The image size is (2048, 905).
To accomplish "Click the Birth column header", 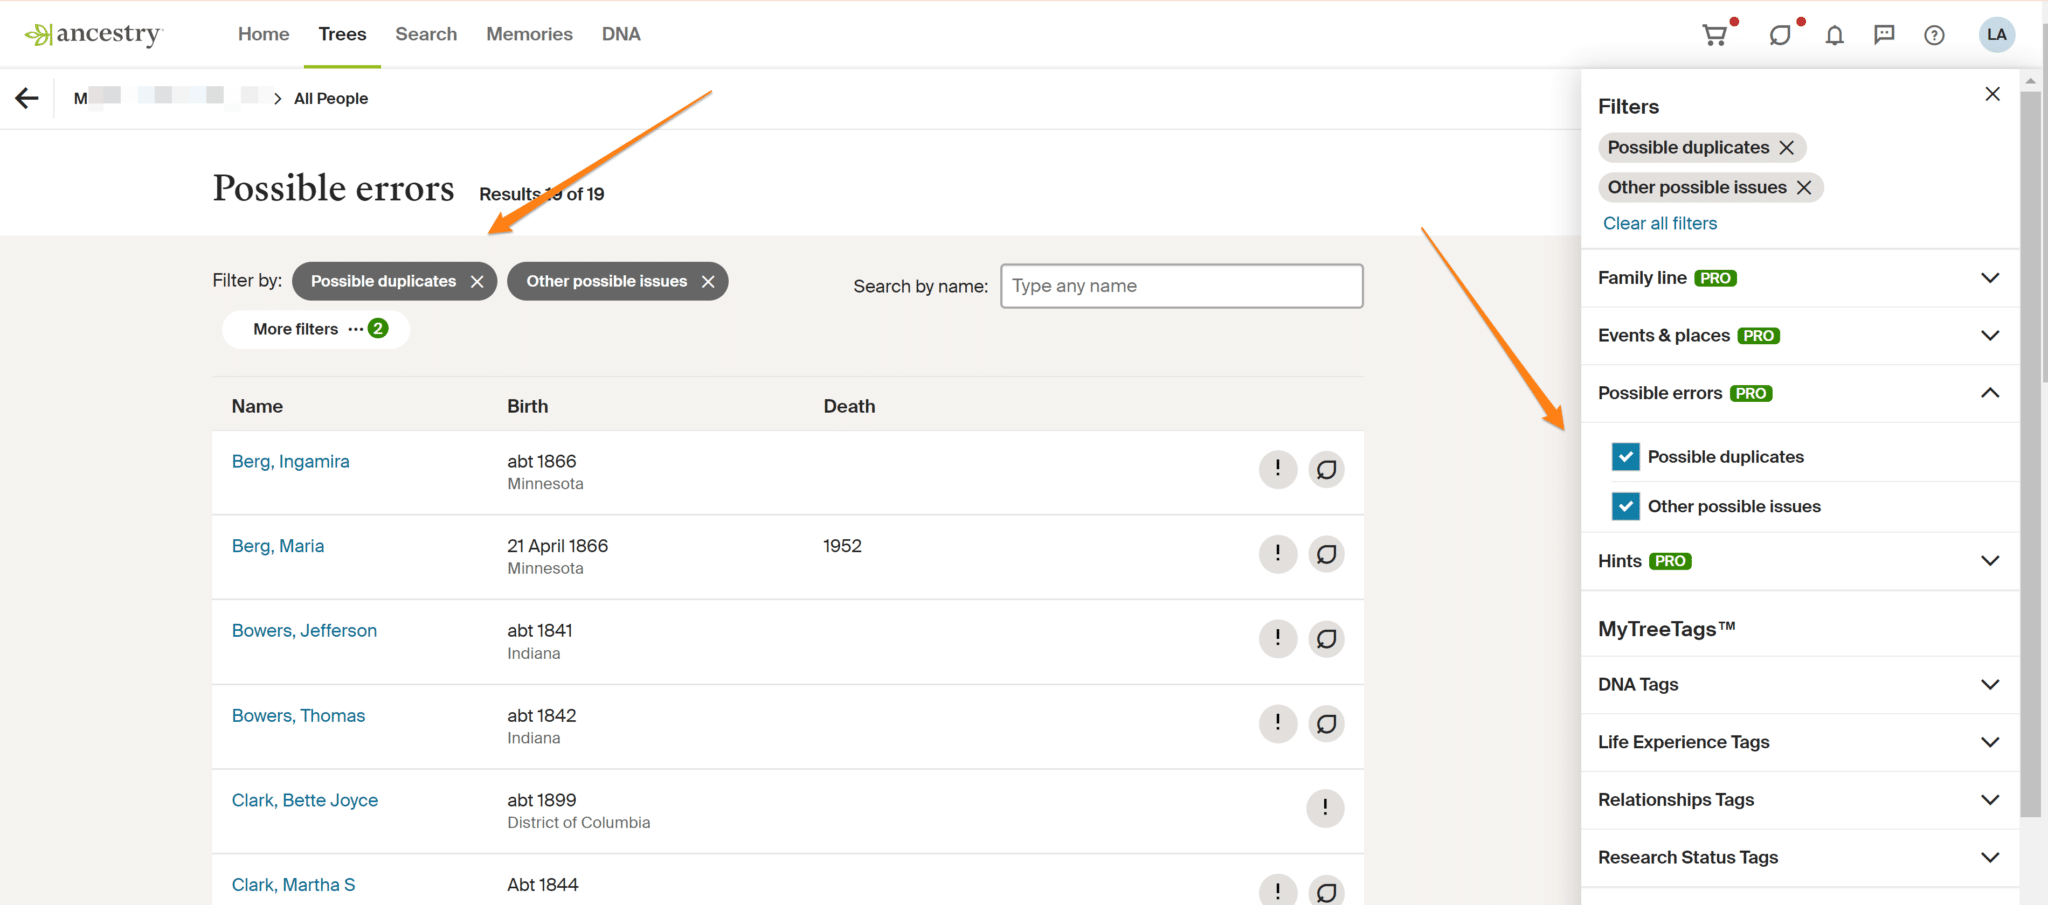I will coord(527,407).
